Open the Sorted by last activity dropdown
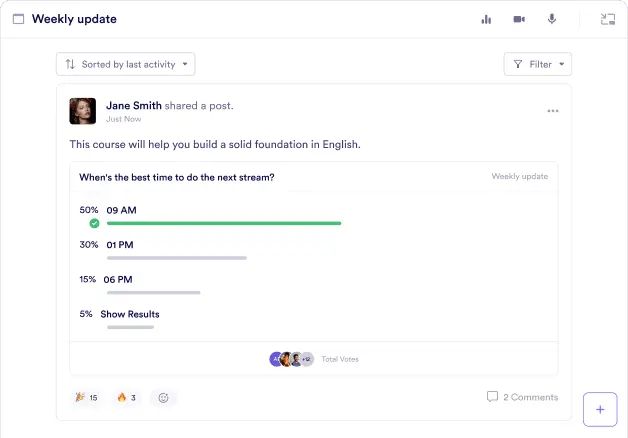The image size is (628, 438). coord(126,64)
